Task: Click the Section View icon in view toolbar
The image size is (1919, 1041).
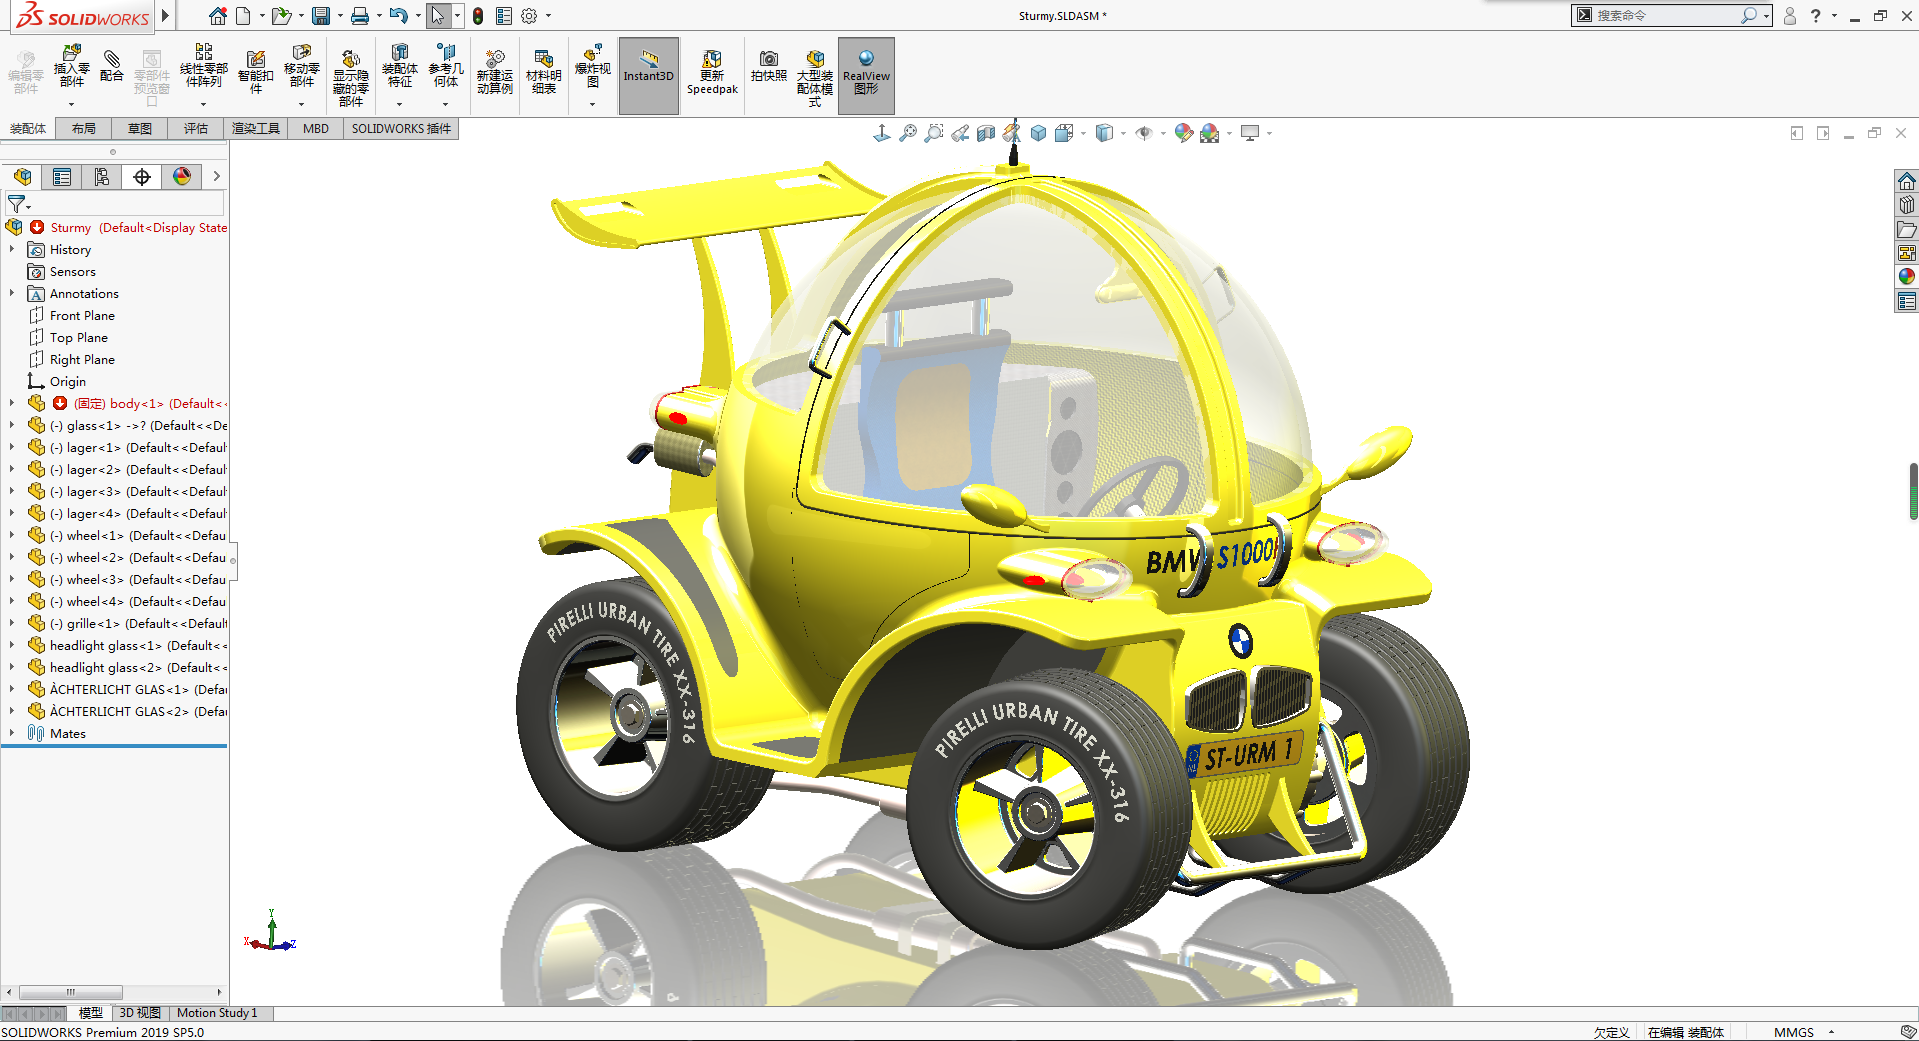Action: (x=986, y=133)
